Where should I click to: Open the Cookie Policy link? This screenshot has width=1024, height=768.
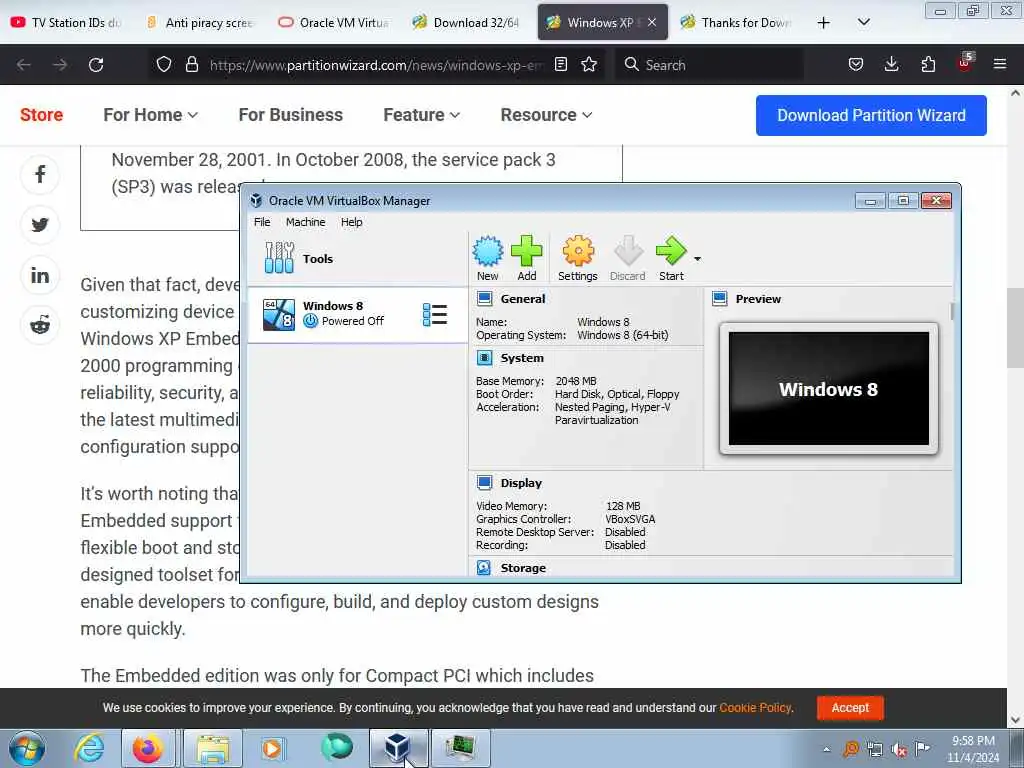click(x=755, y=708)
